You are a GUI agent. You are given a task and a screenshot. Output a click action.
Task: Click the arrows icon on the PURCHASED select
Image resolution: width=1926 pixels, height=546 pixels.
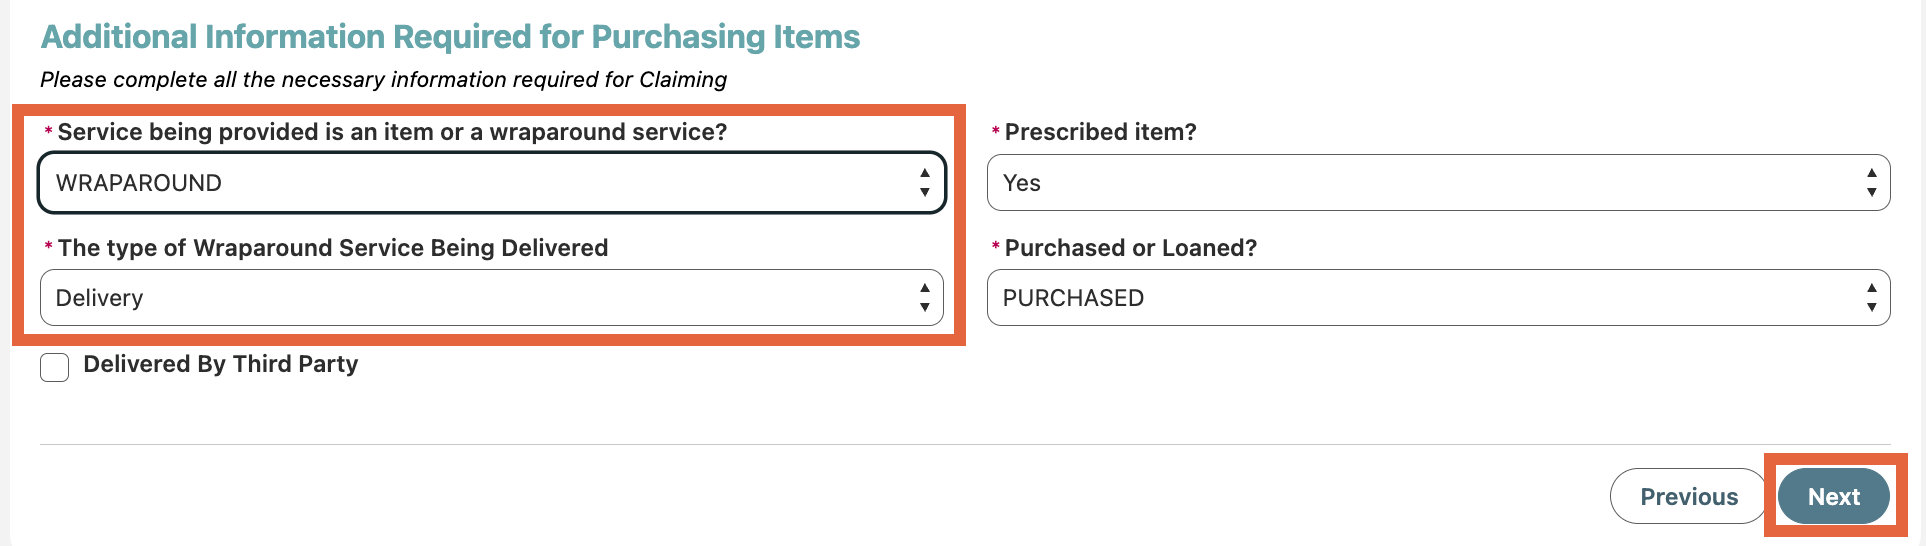click(x=1871, y=298)
